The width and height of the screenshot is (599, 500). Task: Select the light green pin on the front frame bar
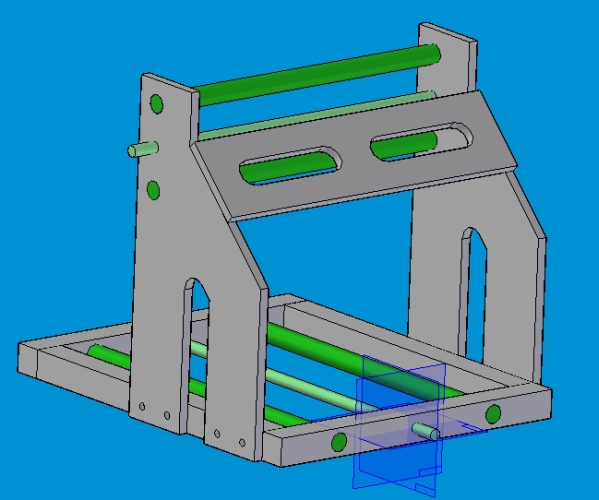pos(426,431)
